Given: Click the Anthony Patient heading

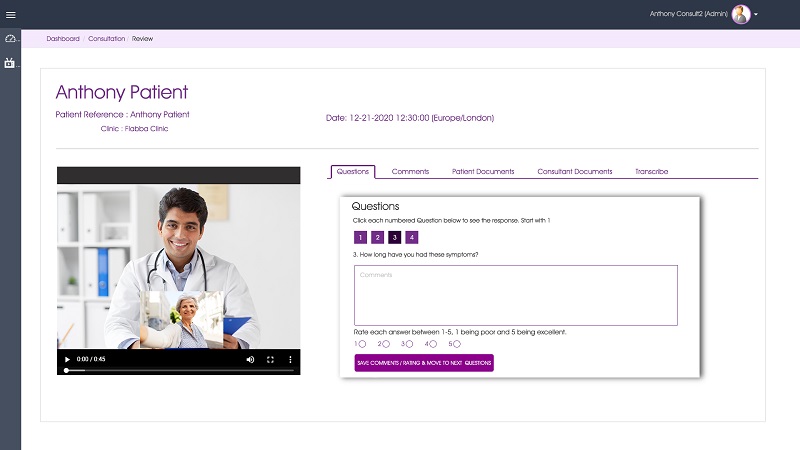Looking at the screenshot, I should [122, 92].
